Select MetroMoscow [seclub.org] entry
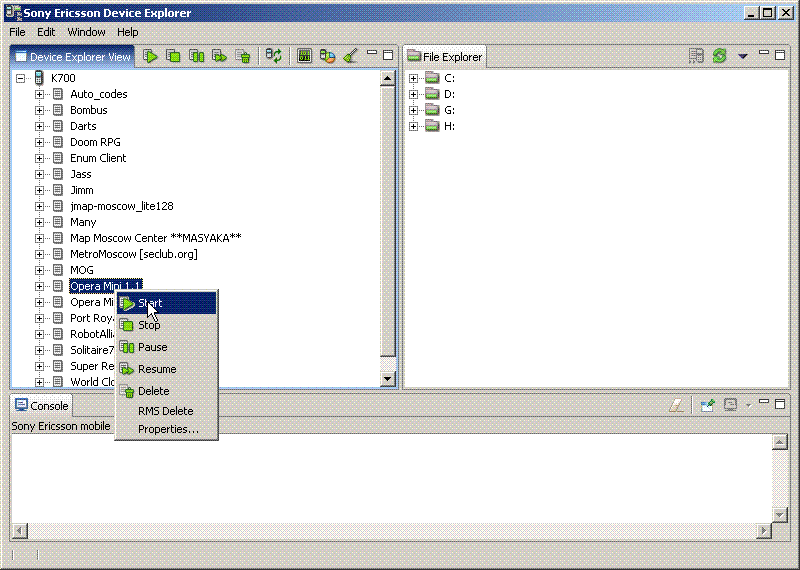Viewport: 800px width, 570px height. (134, 254)
